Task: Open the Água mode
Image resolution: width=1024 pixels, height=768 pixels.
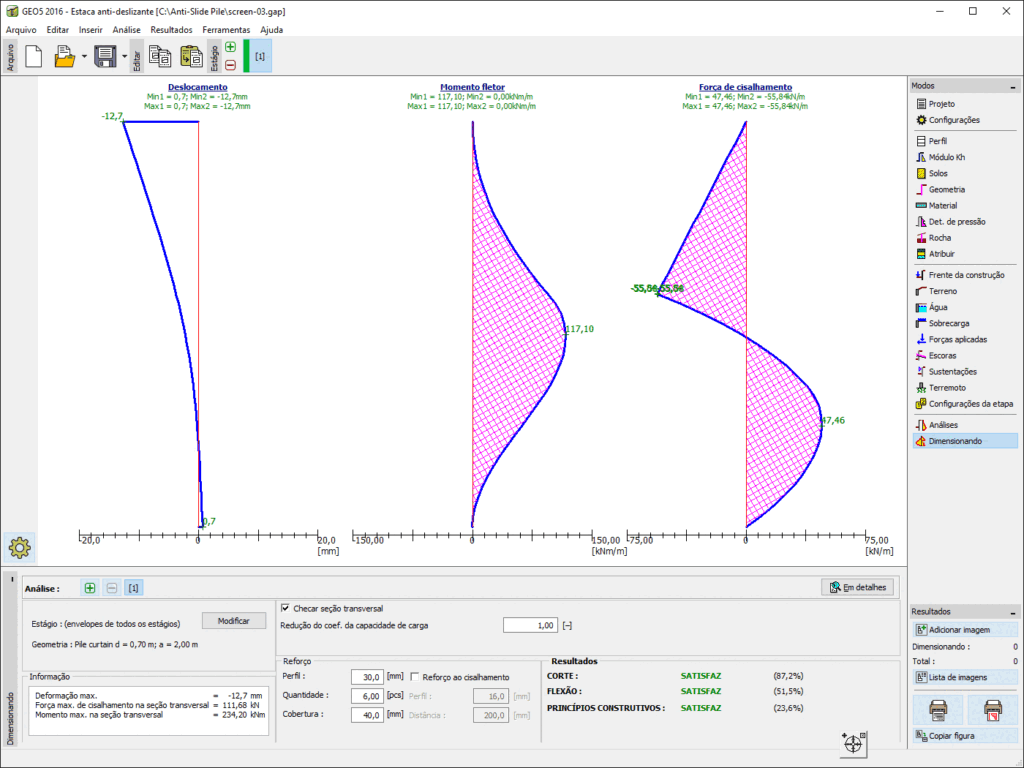Action: 965,307
